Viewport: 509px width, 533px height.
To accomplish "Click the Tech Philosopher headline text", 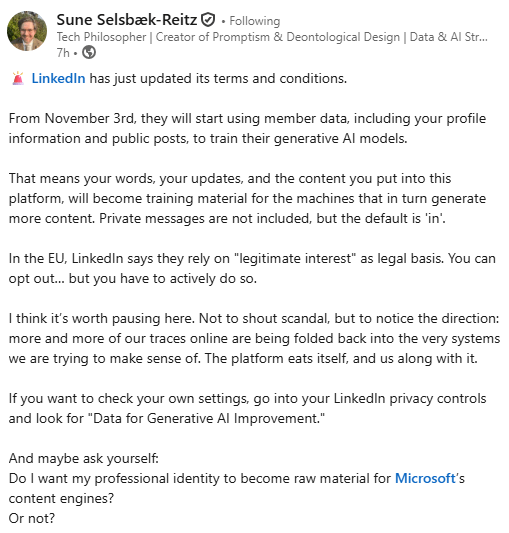I will coord(272,37).
